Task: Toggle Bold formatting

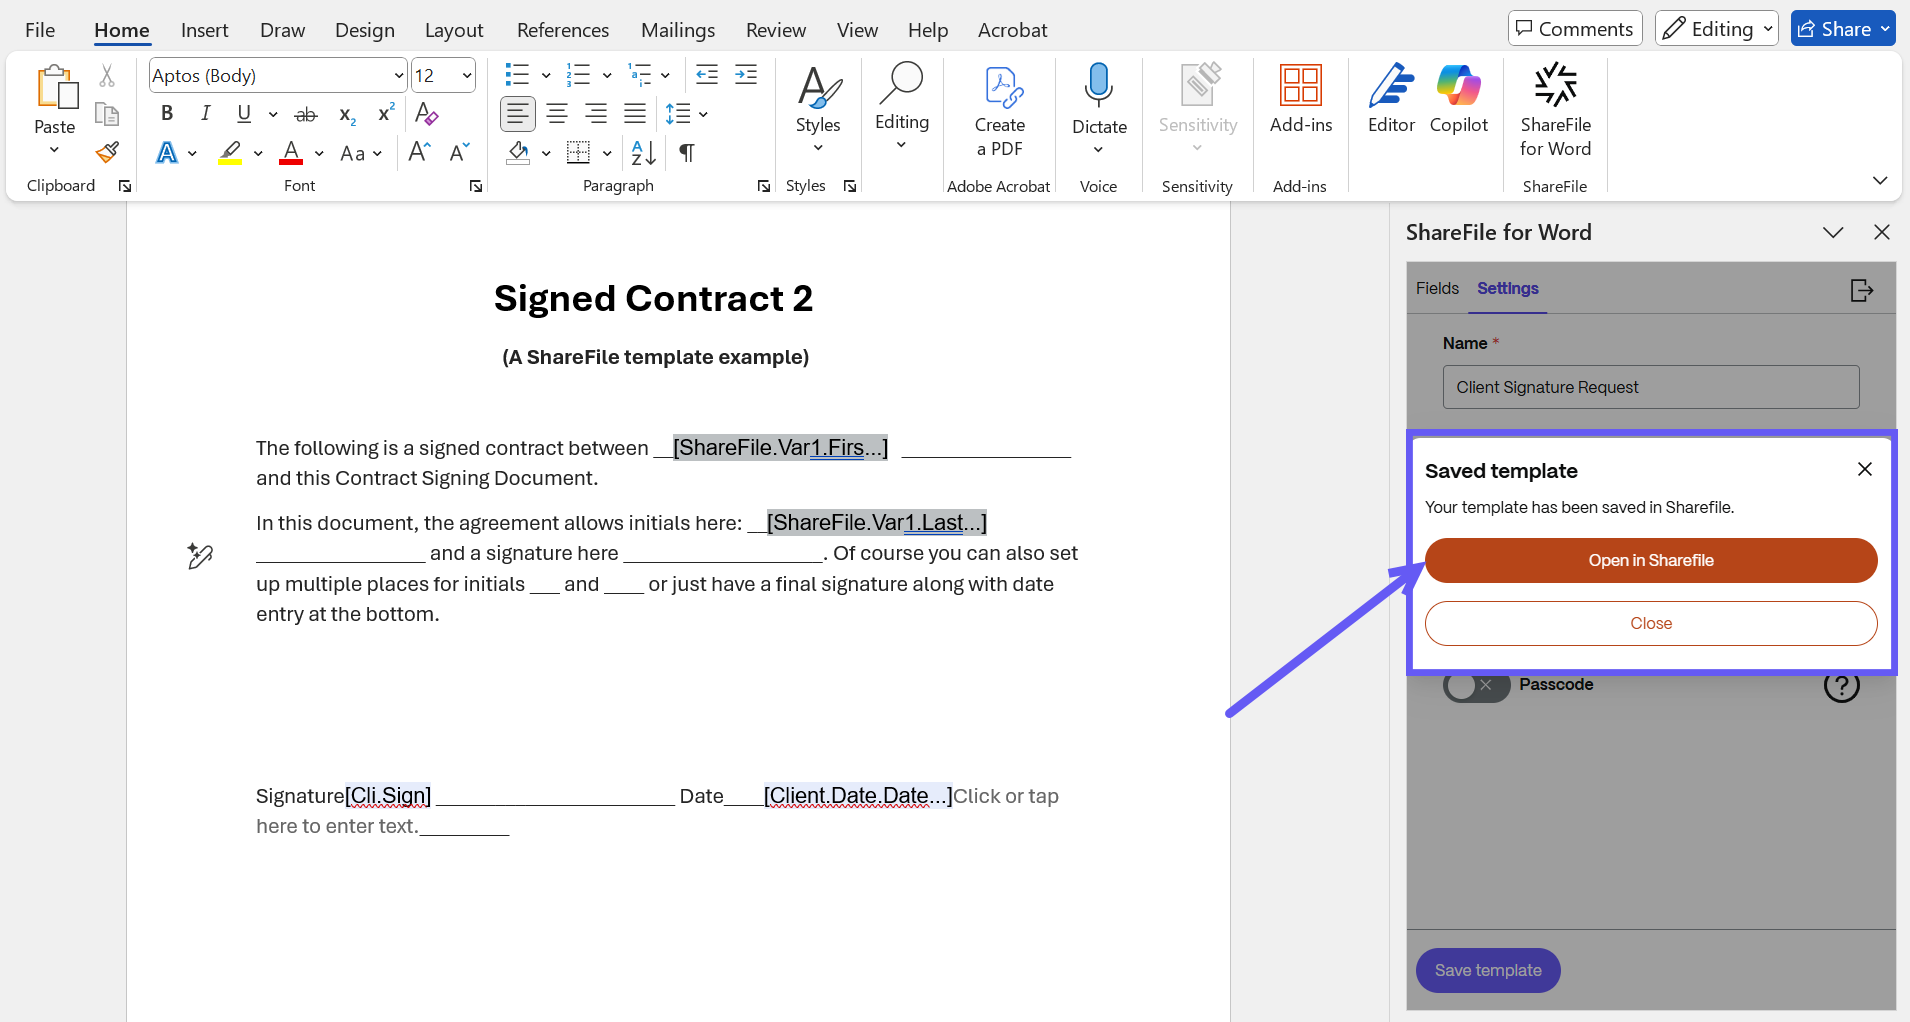Action: (167, 114)
